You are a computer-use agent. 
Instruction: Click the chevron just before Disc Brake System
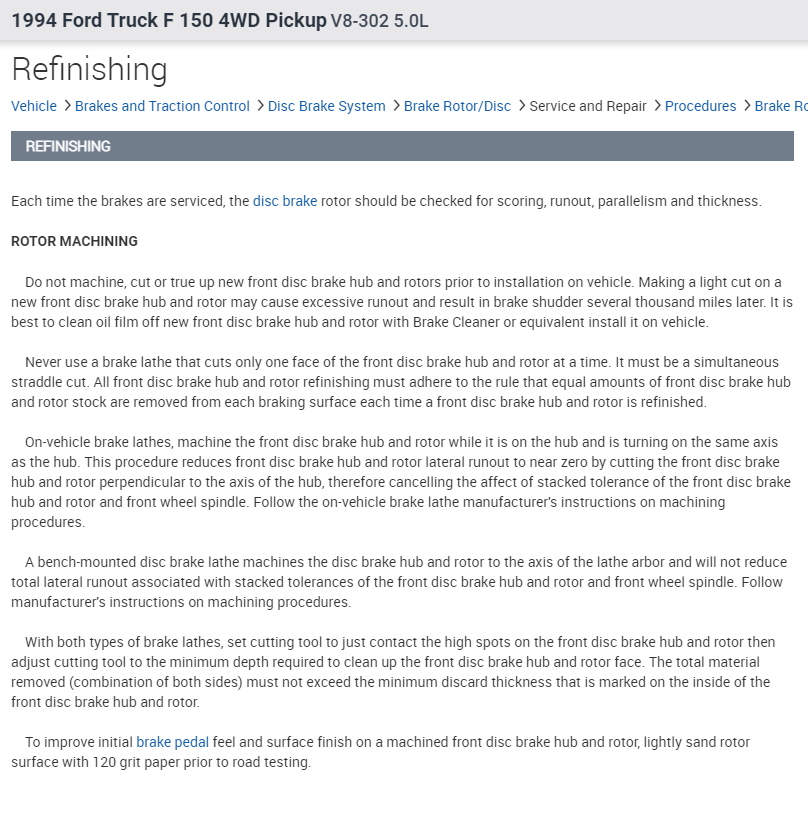[x=259, y=106]
